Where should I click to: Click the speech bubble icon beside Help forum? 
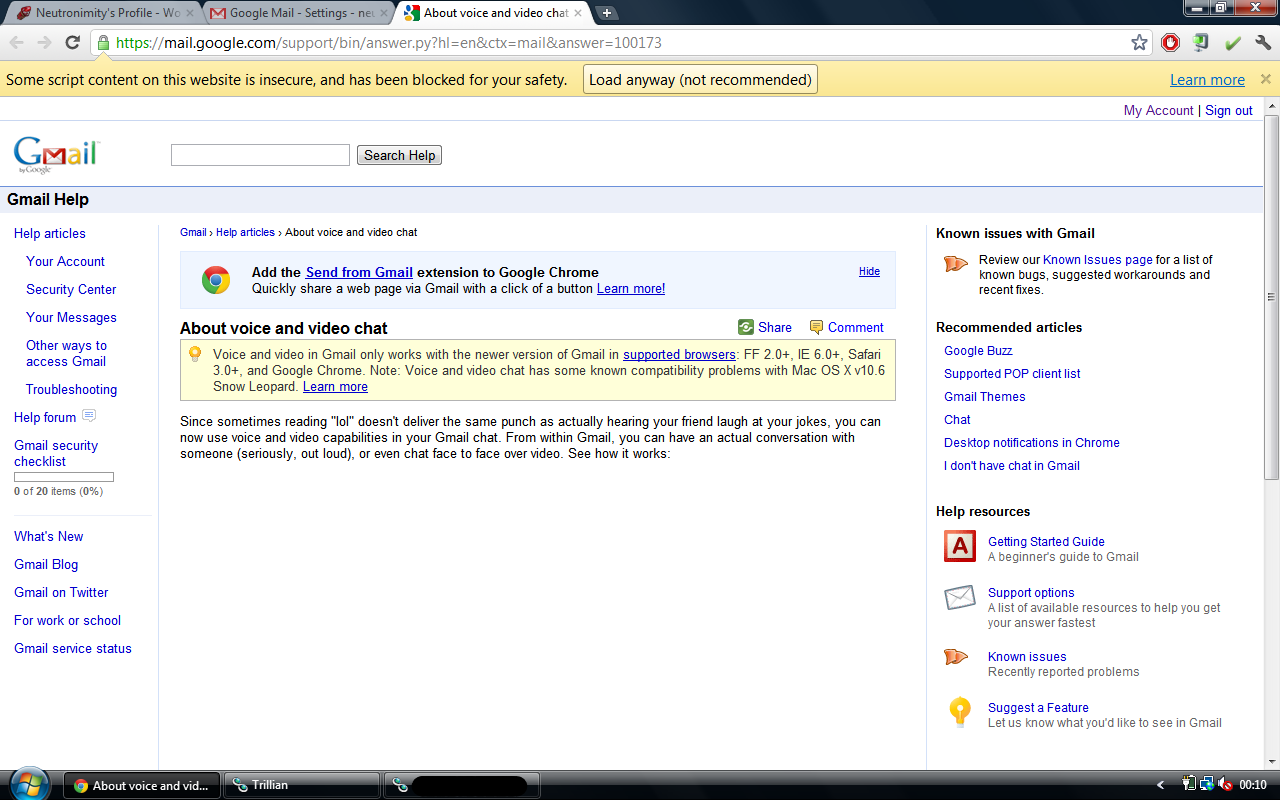pos(89,416)
